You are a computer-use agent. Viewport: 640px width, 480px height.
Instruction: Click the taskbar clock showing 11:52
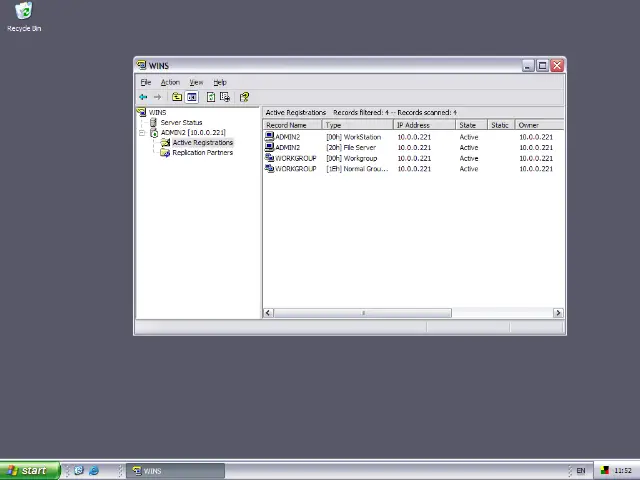[622, 471]
